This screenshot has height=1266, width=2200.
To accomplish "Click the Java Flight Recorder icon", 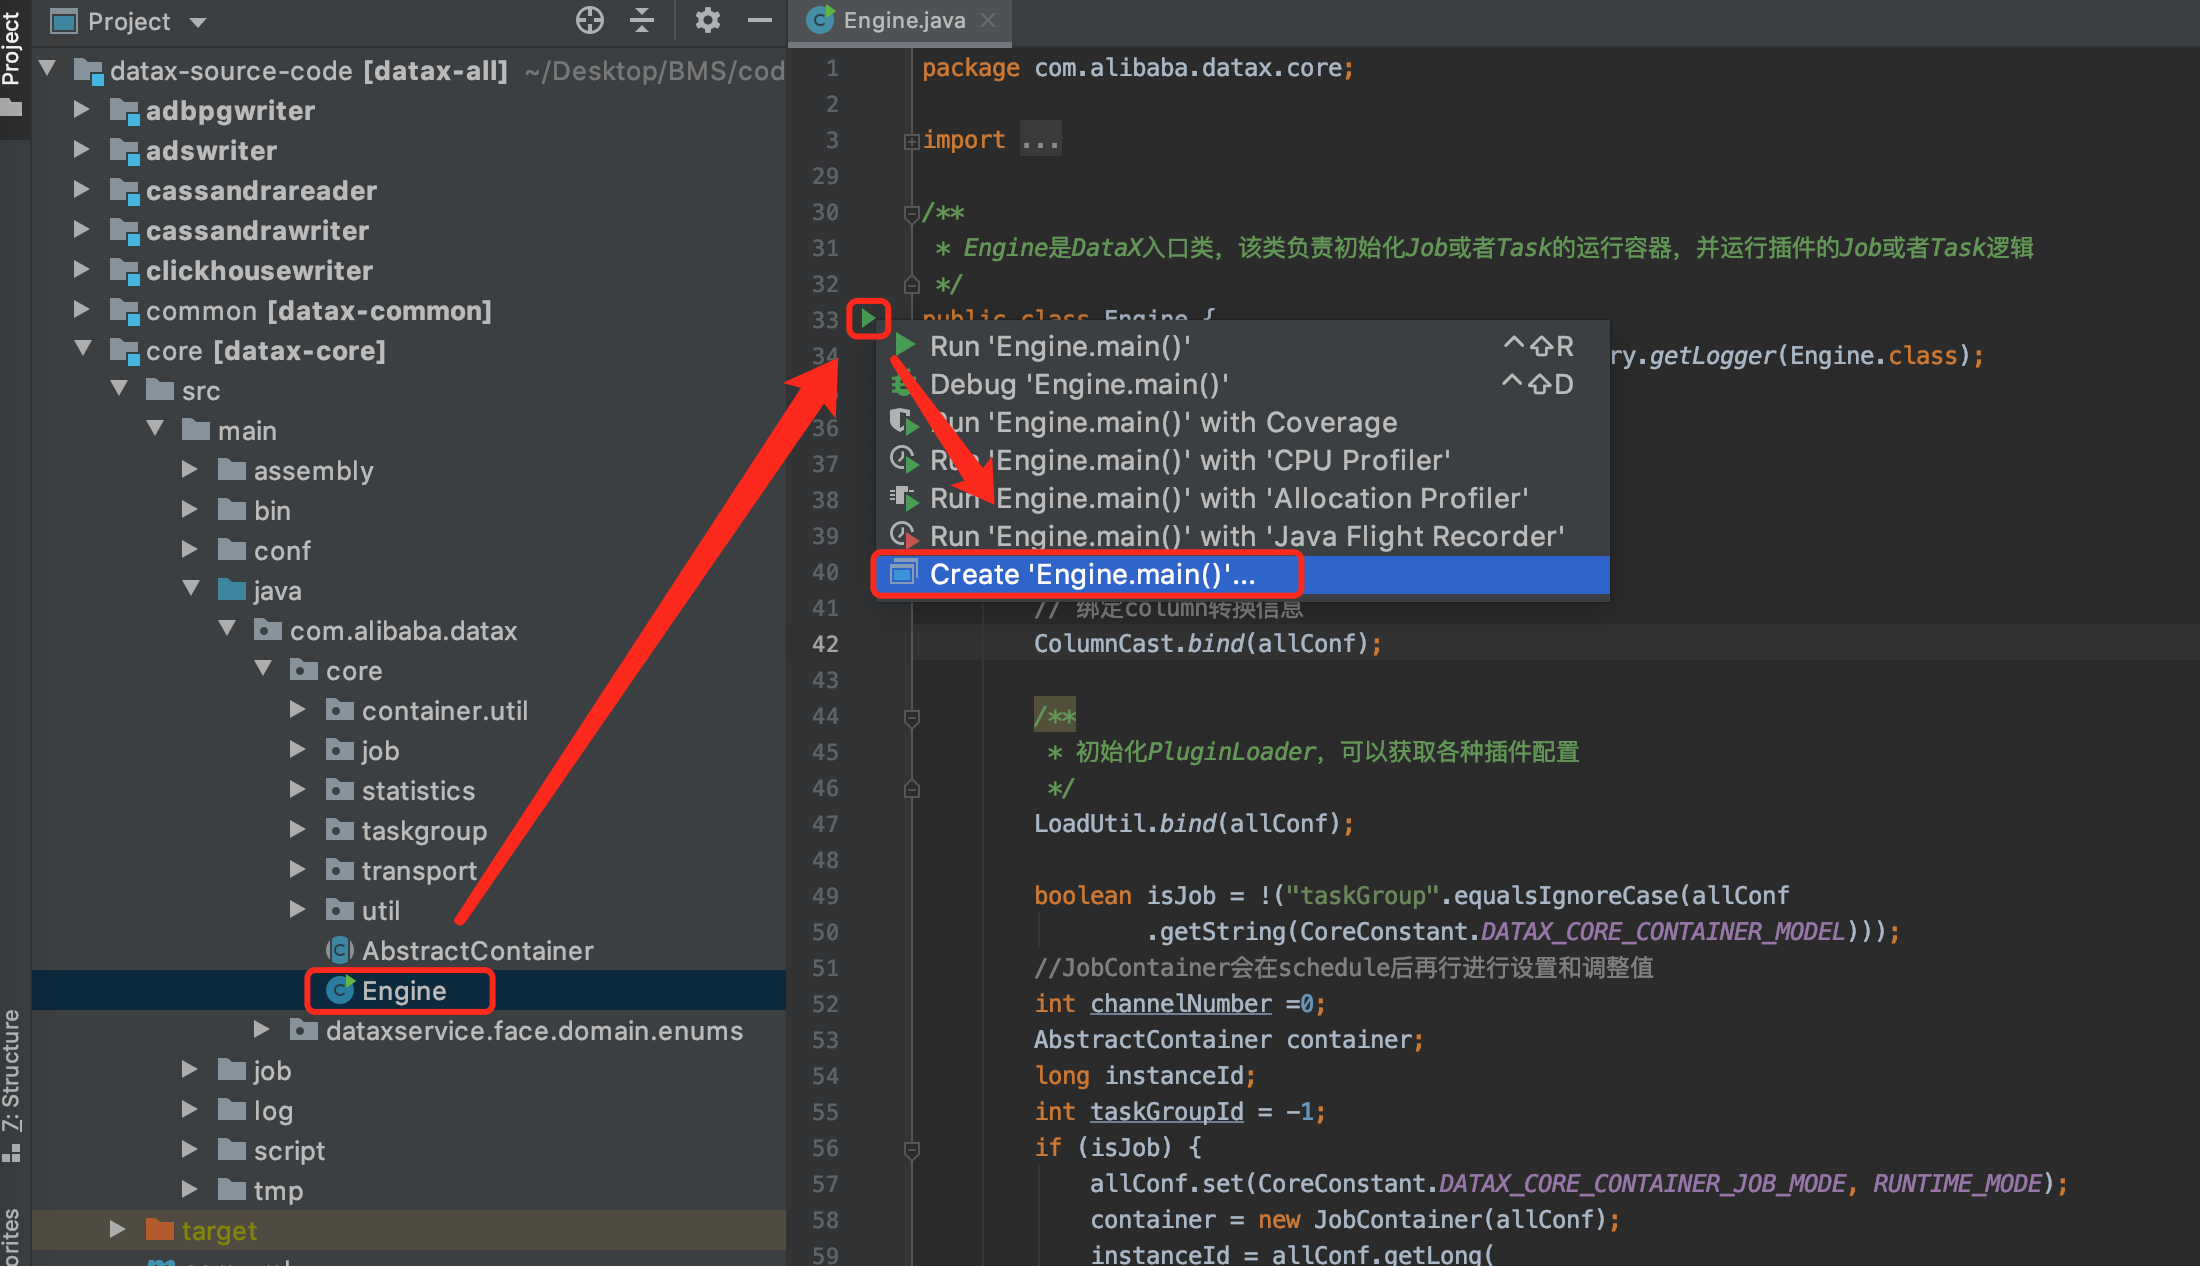I will click(x=904, y=536).
